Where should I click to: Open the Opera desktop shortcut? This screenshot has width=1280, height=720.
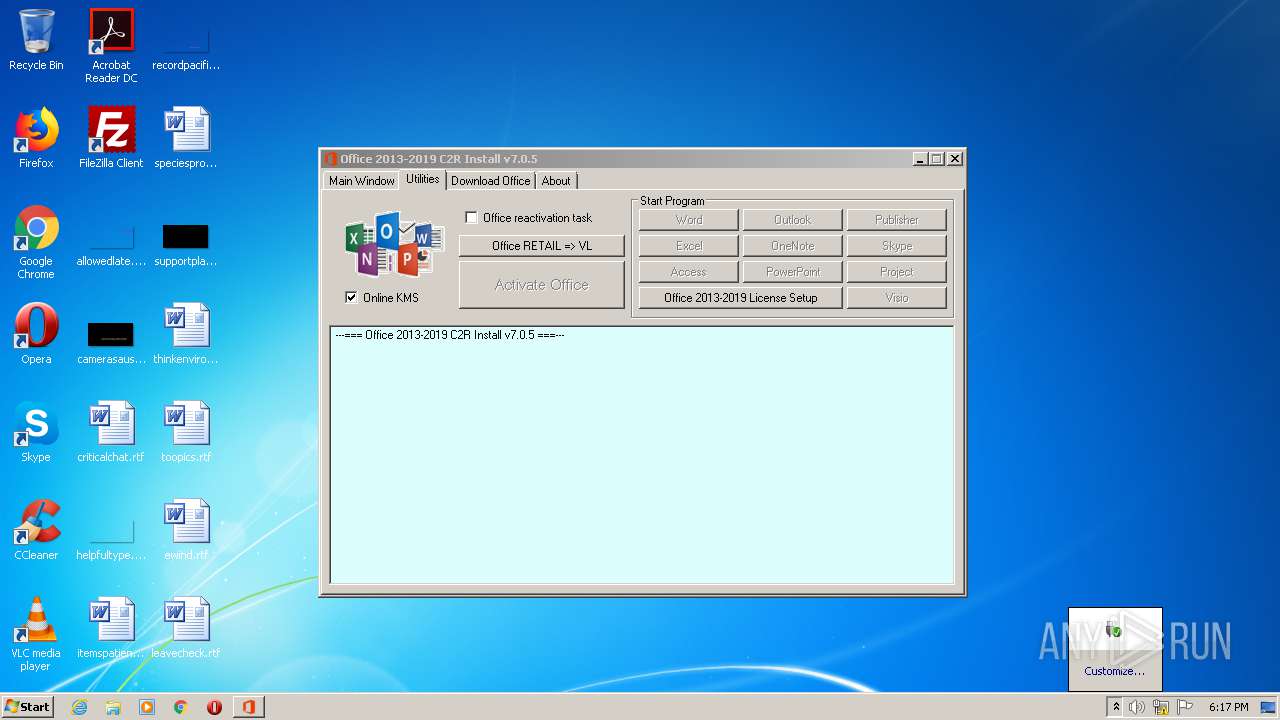[x=36, y=334]
